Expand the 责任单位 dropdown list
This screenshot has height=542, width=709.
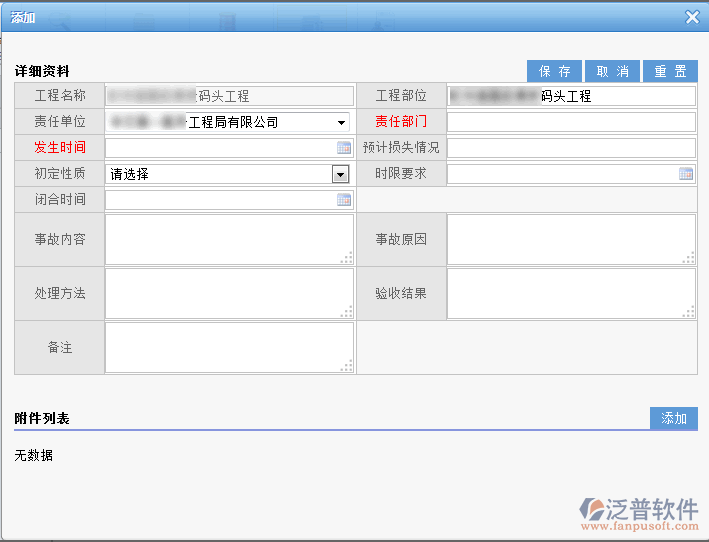(342, 122)
